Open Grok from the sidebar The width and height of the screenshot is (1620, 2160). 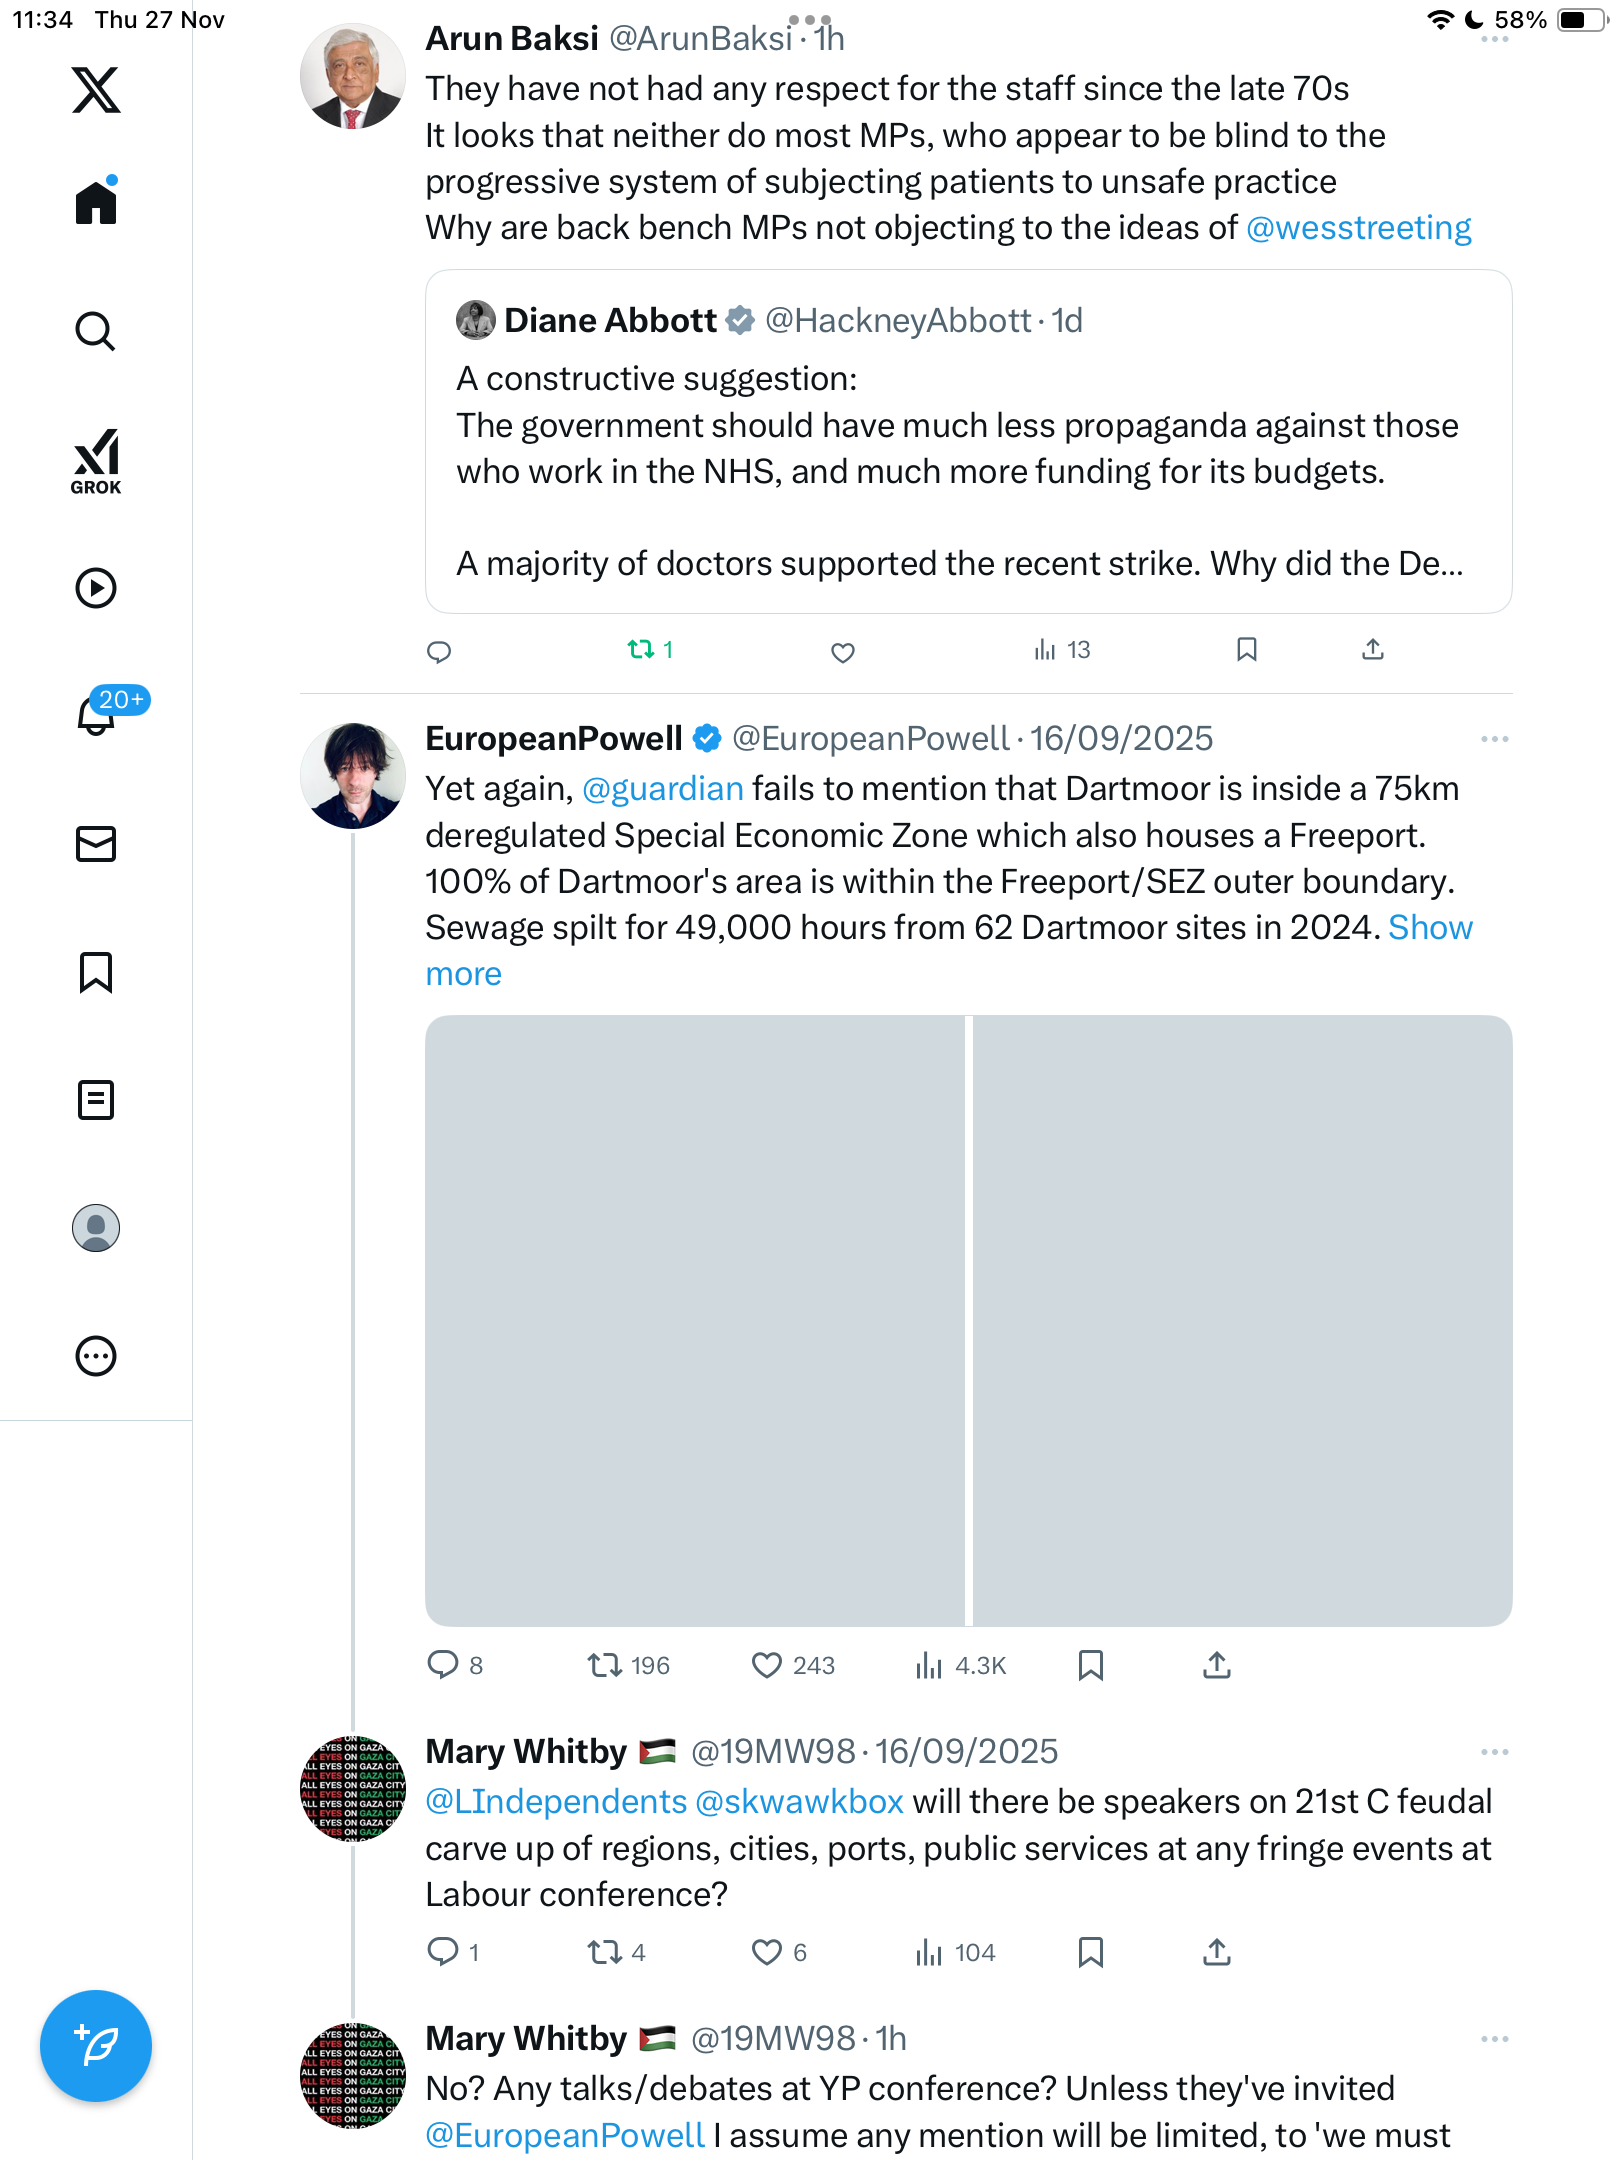pyautogui.click(x=96, y=461)
